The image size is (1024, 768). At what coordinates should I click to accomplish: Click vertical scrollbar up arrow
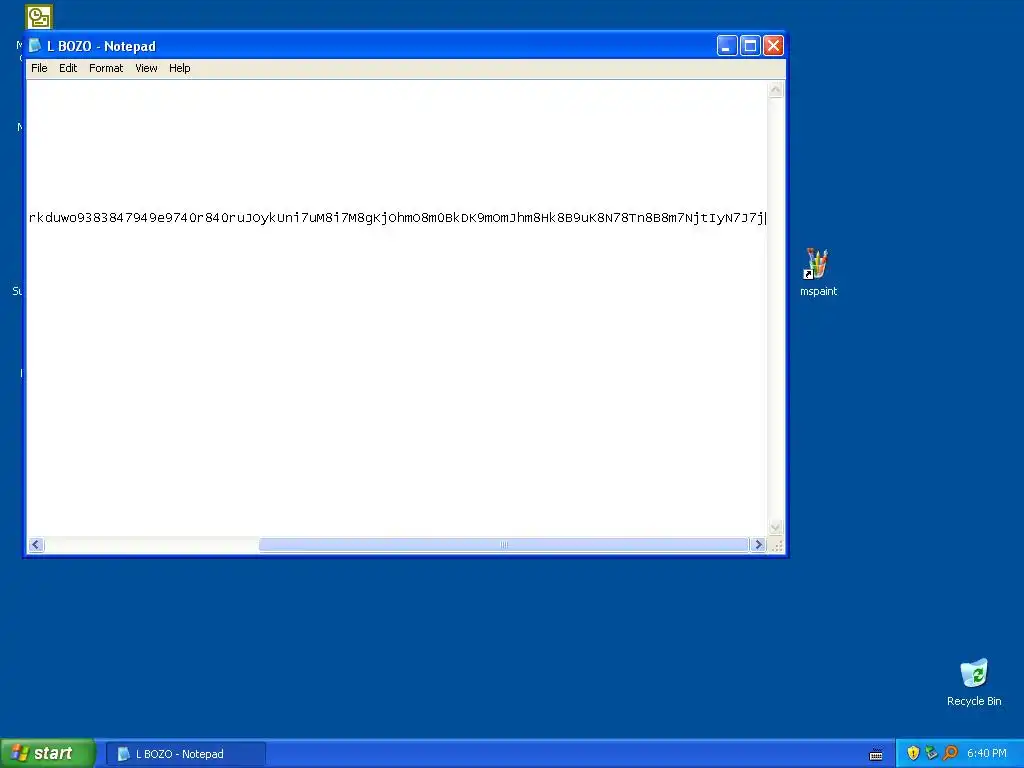[776, 89]
